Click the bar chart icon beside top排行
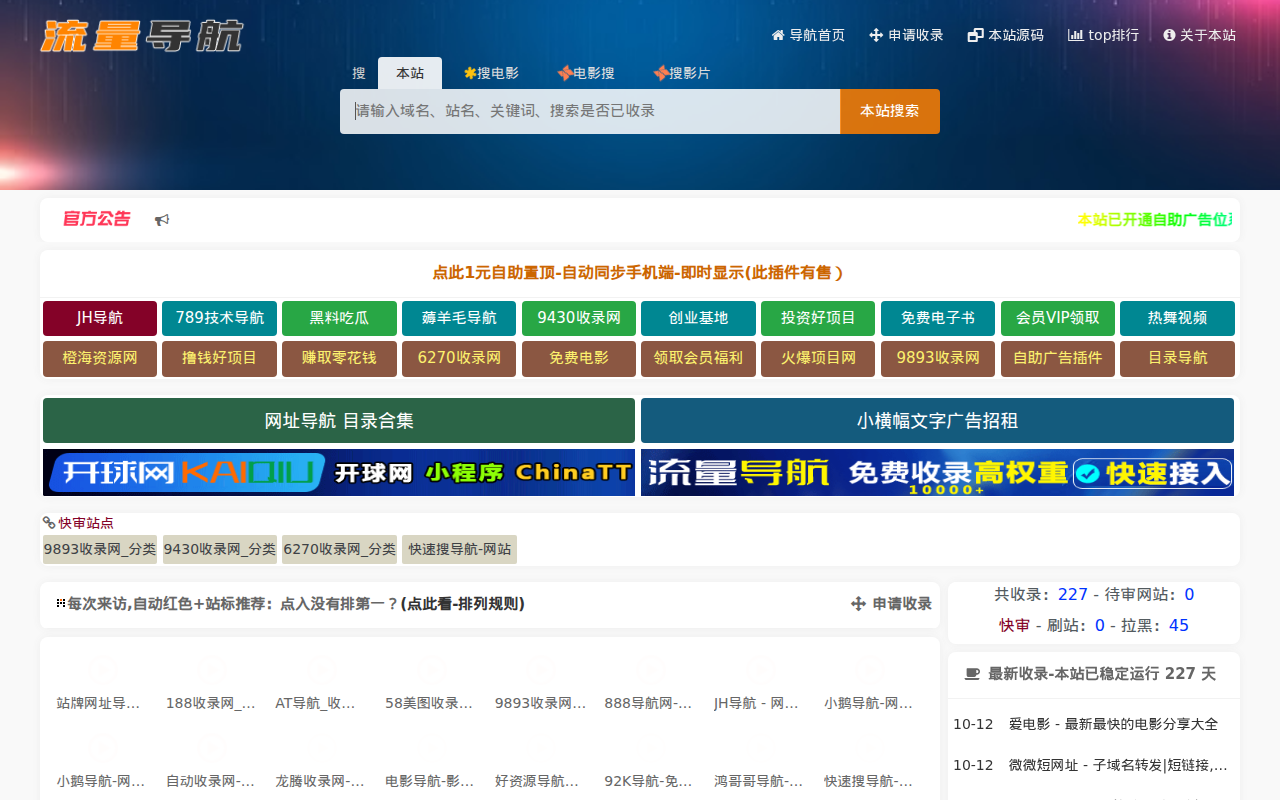The width and height of the screenshot is (1280, 800). coord(1076,35)
